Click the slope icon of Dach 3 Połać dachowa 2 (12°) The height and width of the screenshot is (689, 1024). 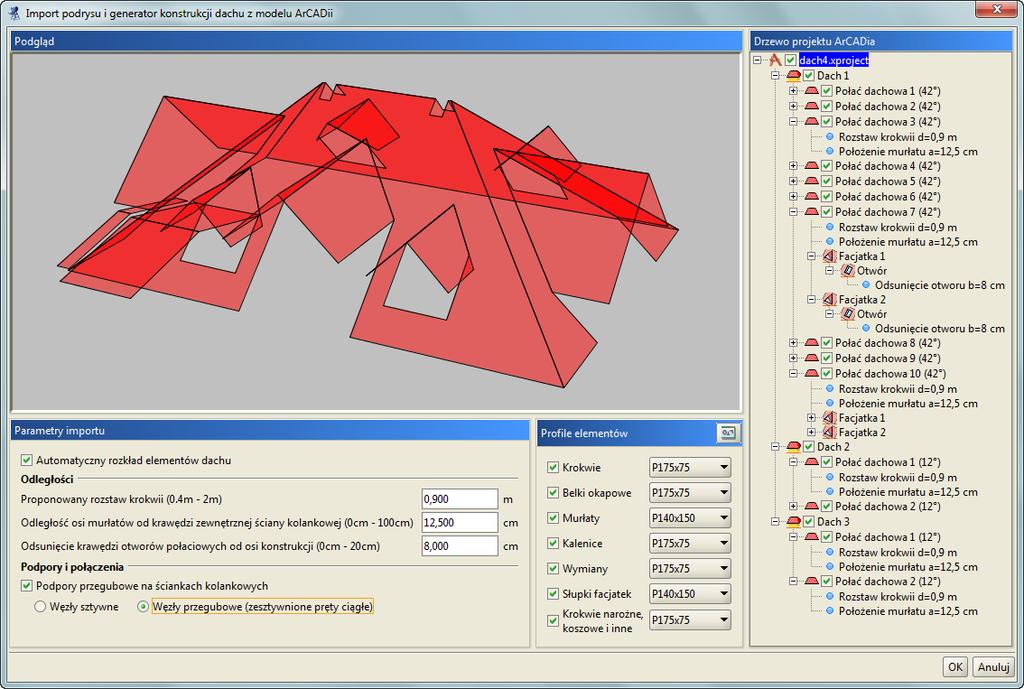812,581
